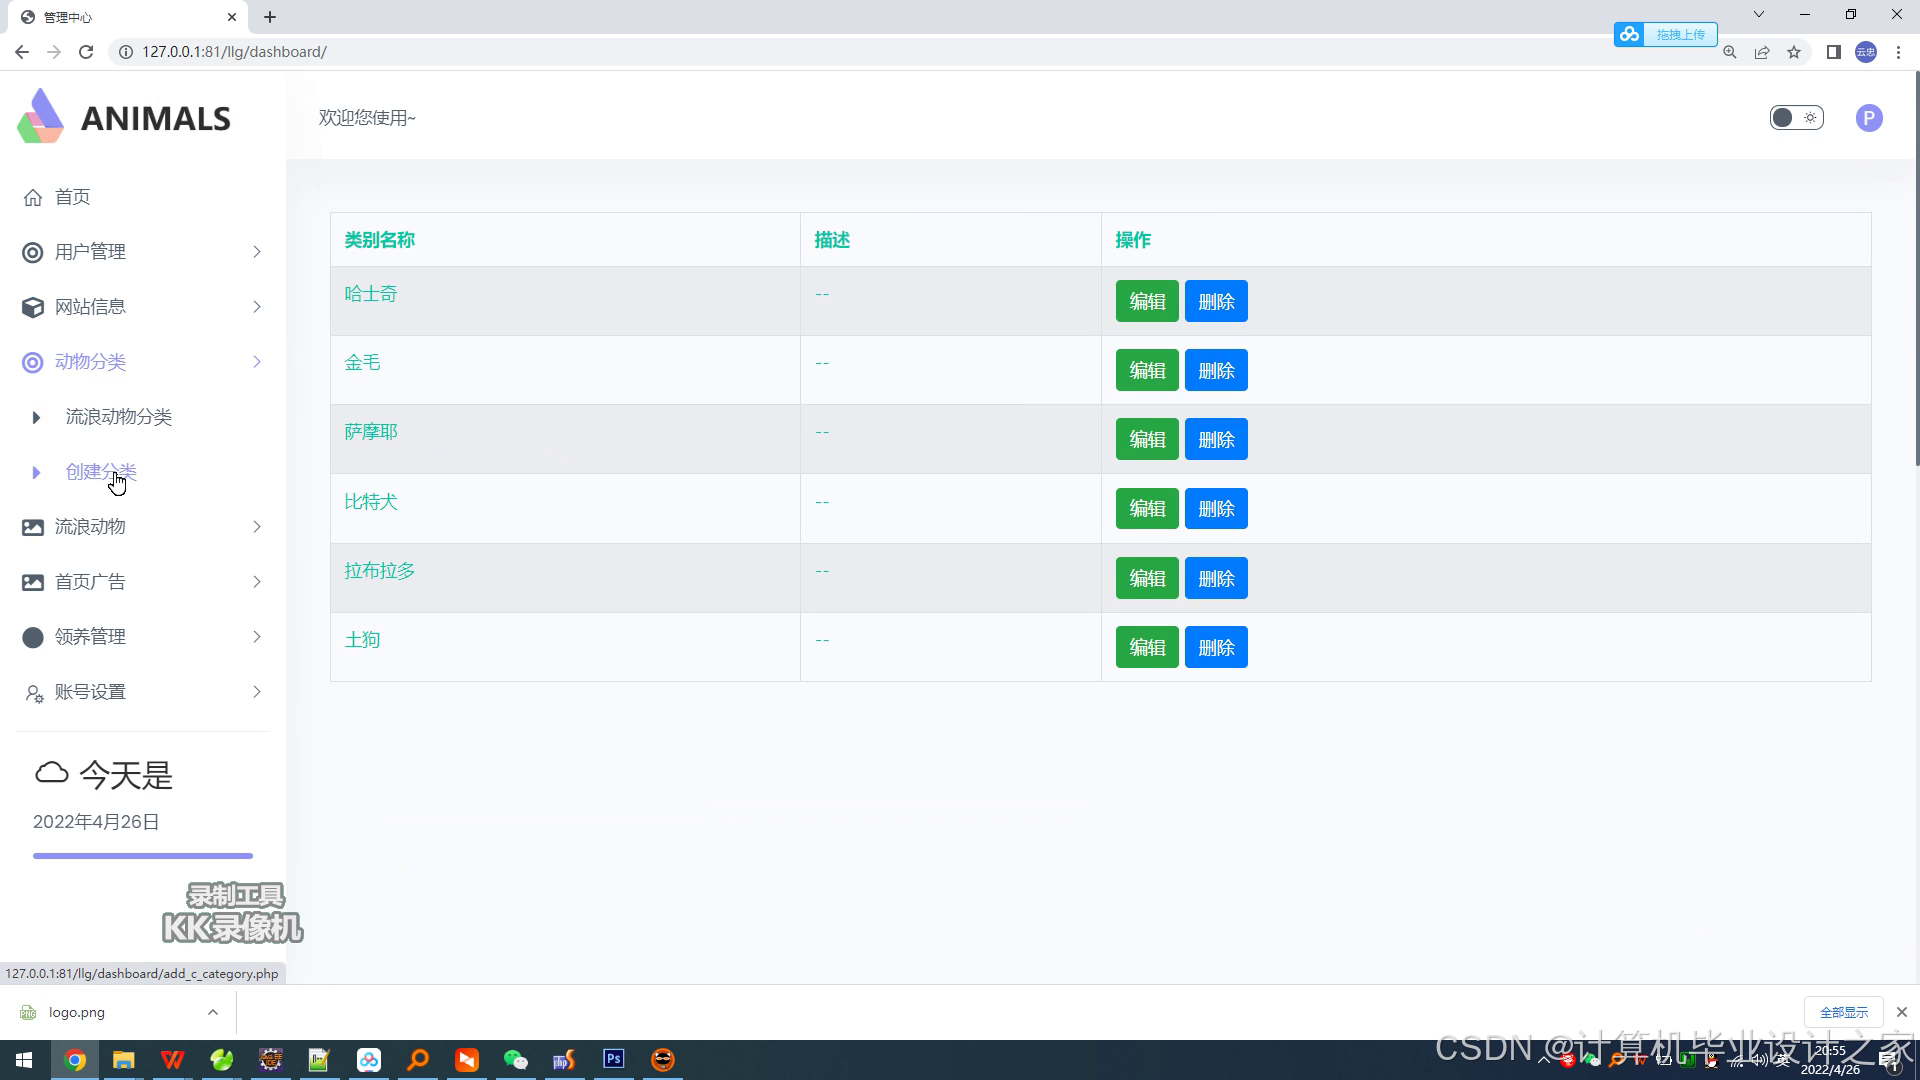1920x1080 pixels.
Task: Click the home icon beside 首页
Action: pyautogui.click(x=33, y=197)
